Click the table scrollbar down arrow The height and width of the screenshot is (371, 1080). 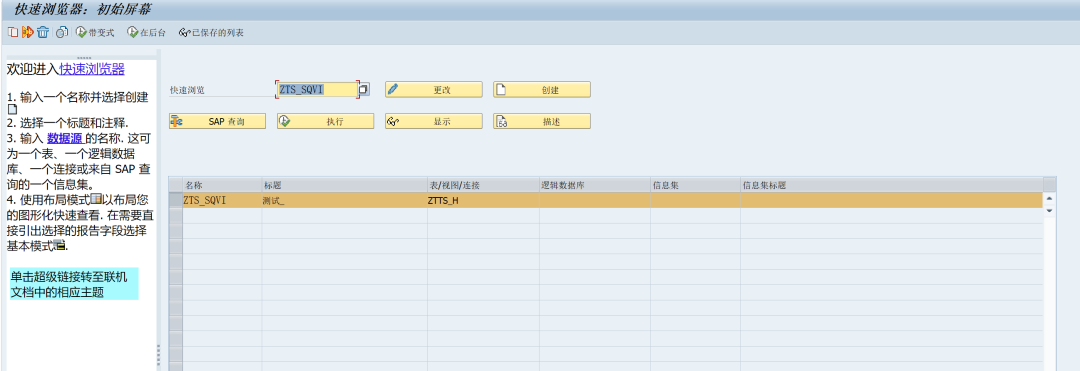pos(1050,210)
